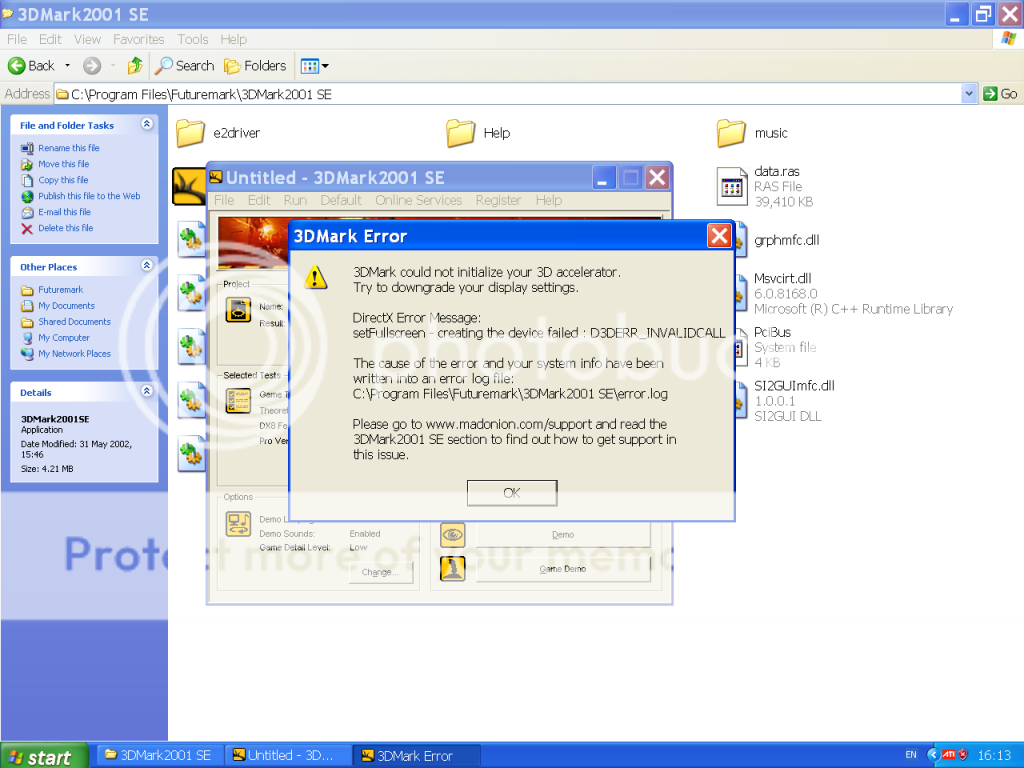Click the Search toolbar button
1024x768 pixels.
click(185, 66)
